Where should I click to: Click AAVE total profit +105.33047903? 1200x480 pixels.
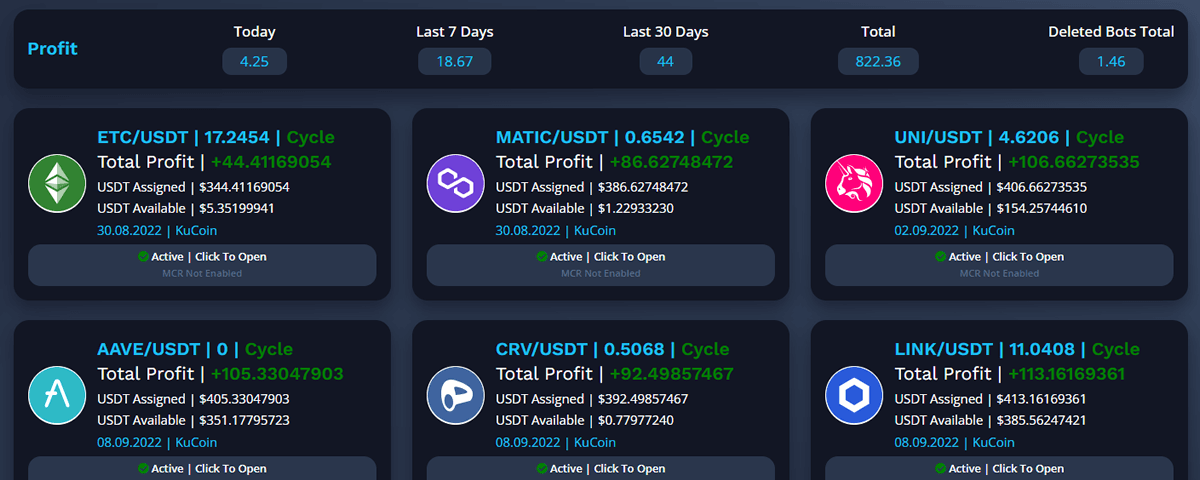[x=277, y=373]
